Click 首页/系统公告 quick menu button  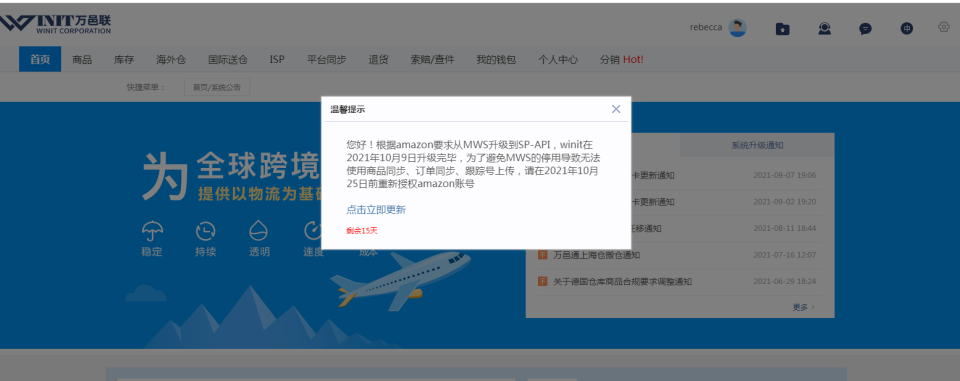tap(217, 88)
